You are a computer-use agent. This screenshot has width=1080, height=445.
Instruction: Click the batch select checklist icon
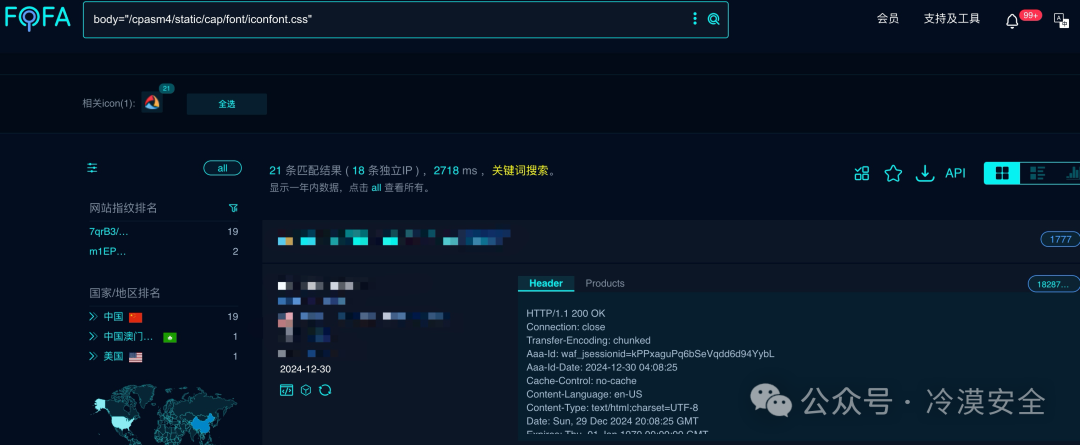pos(862,174)
